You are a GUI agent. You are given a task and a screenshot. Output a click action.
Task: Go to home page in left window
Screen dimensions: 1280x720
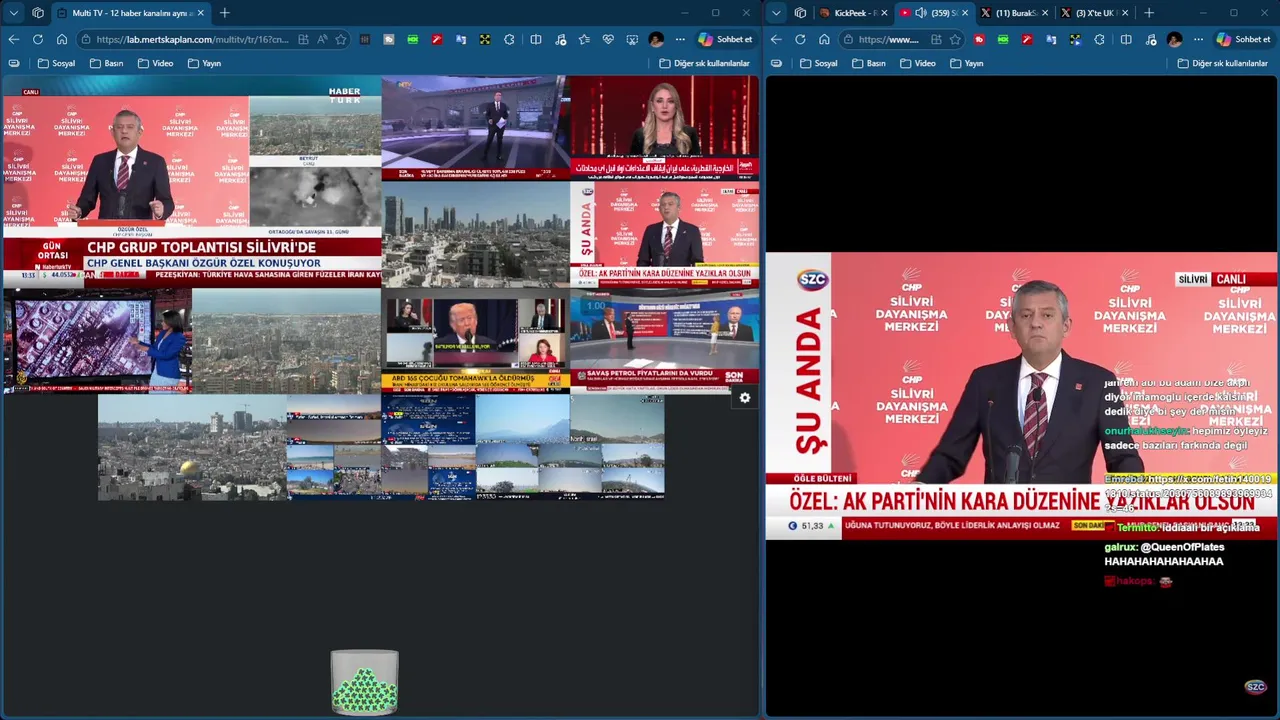tap(62, 39)
